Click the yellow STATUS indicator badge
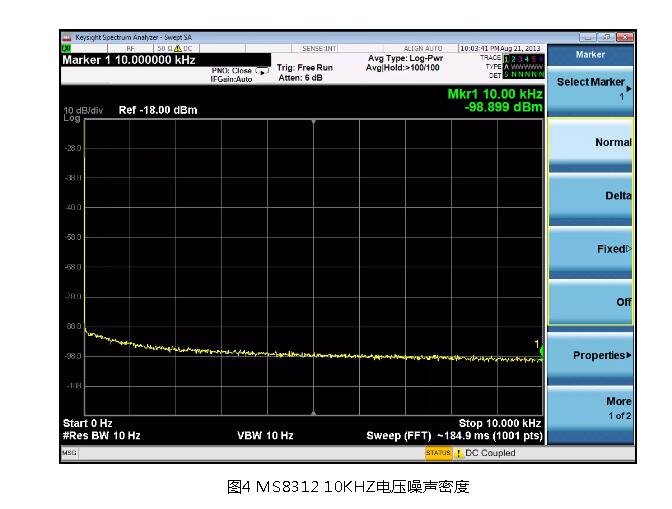 click(x=438, y=453)
